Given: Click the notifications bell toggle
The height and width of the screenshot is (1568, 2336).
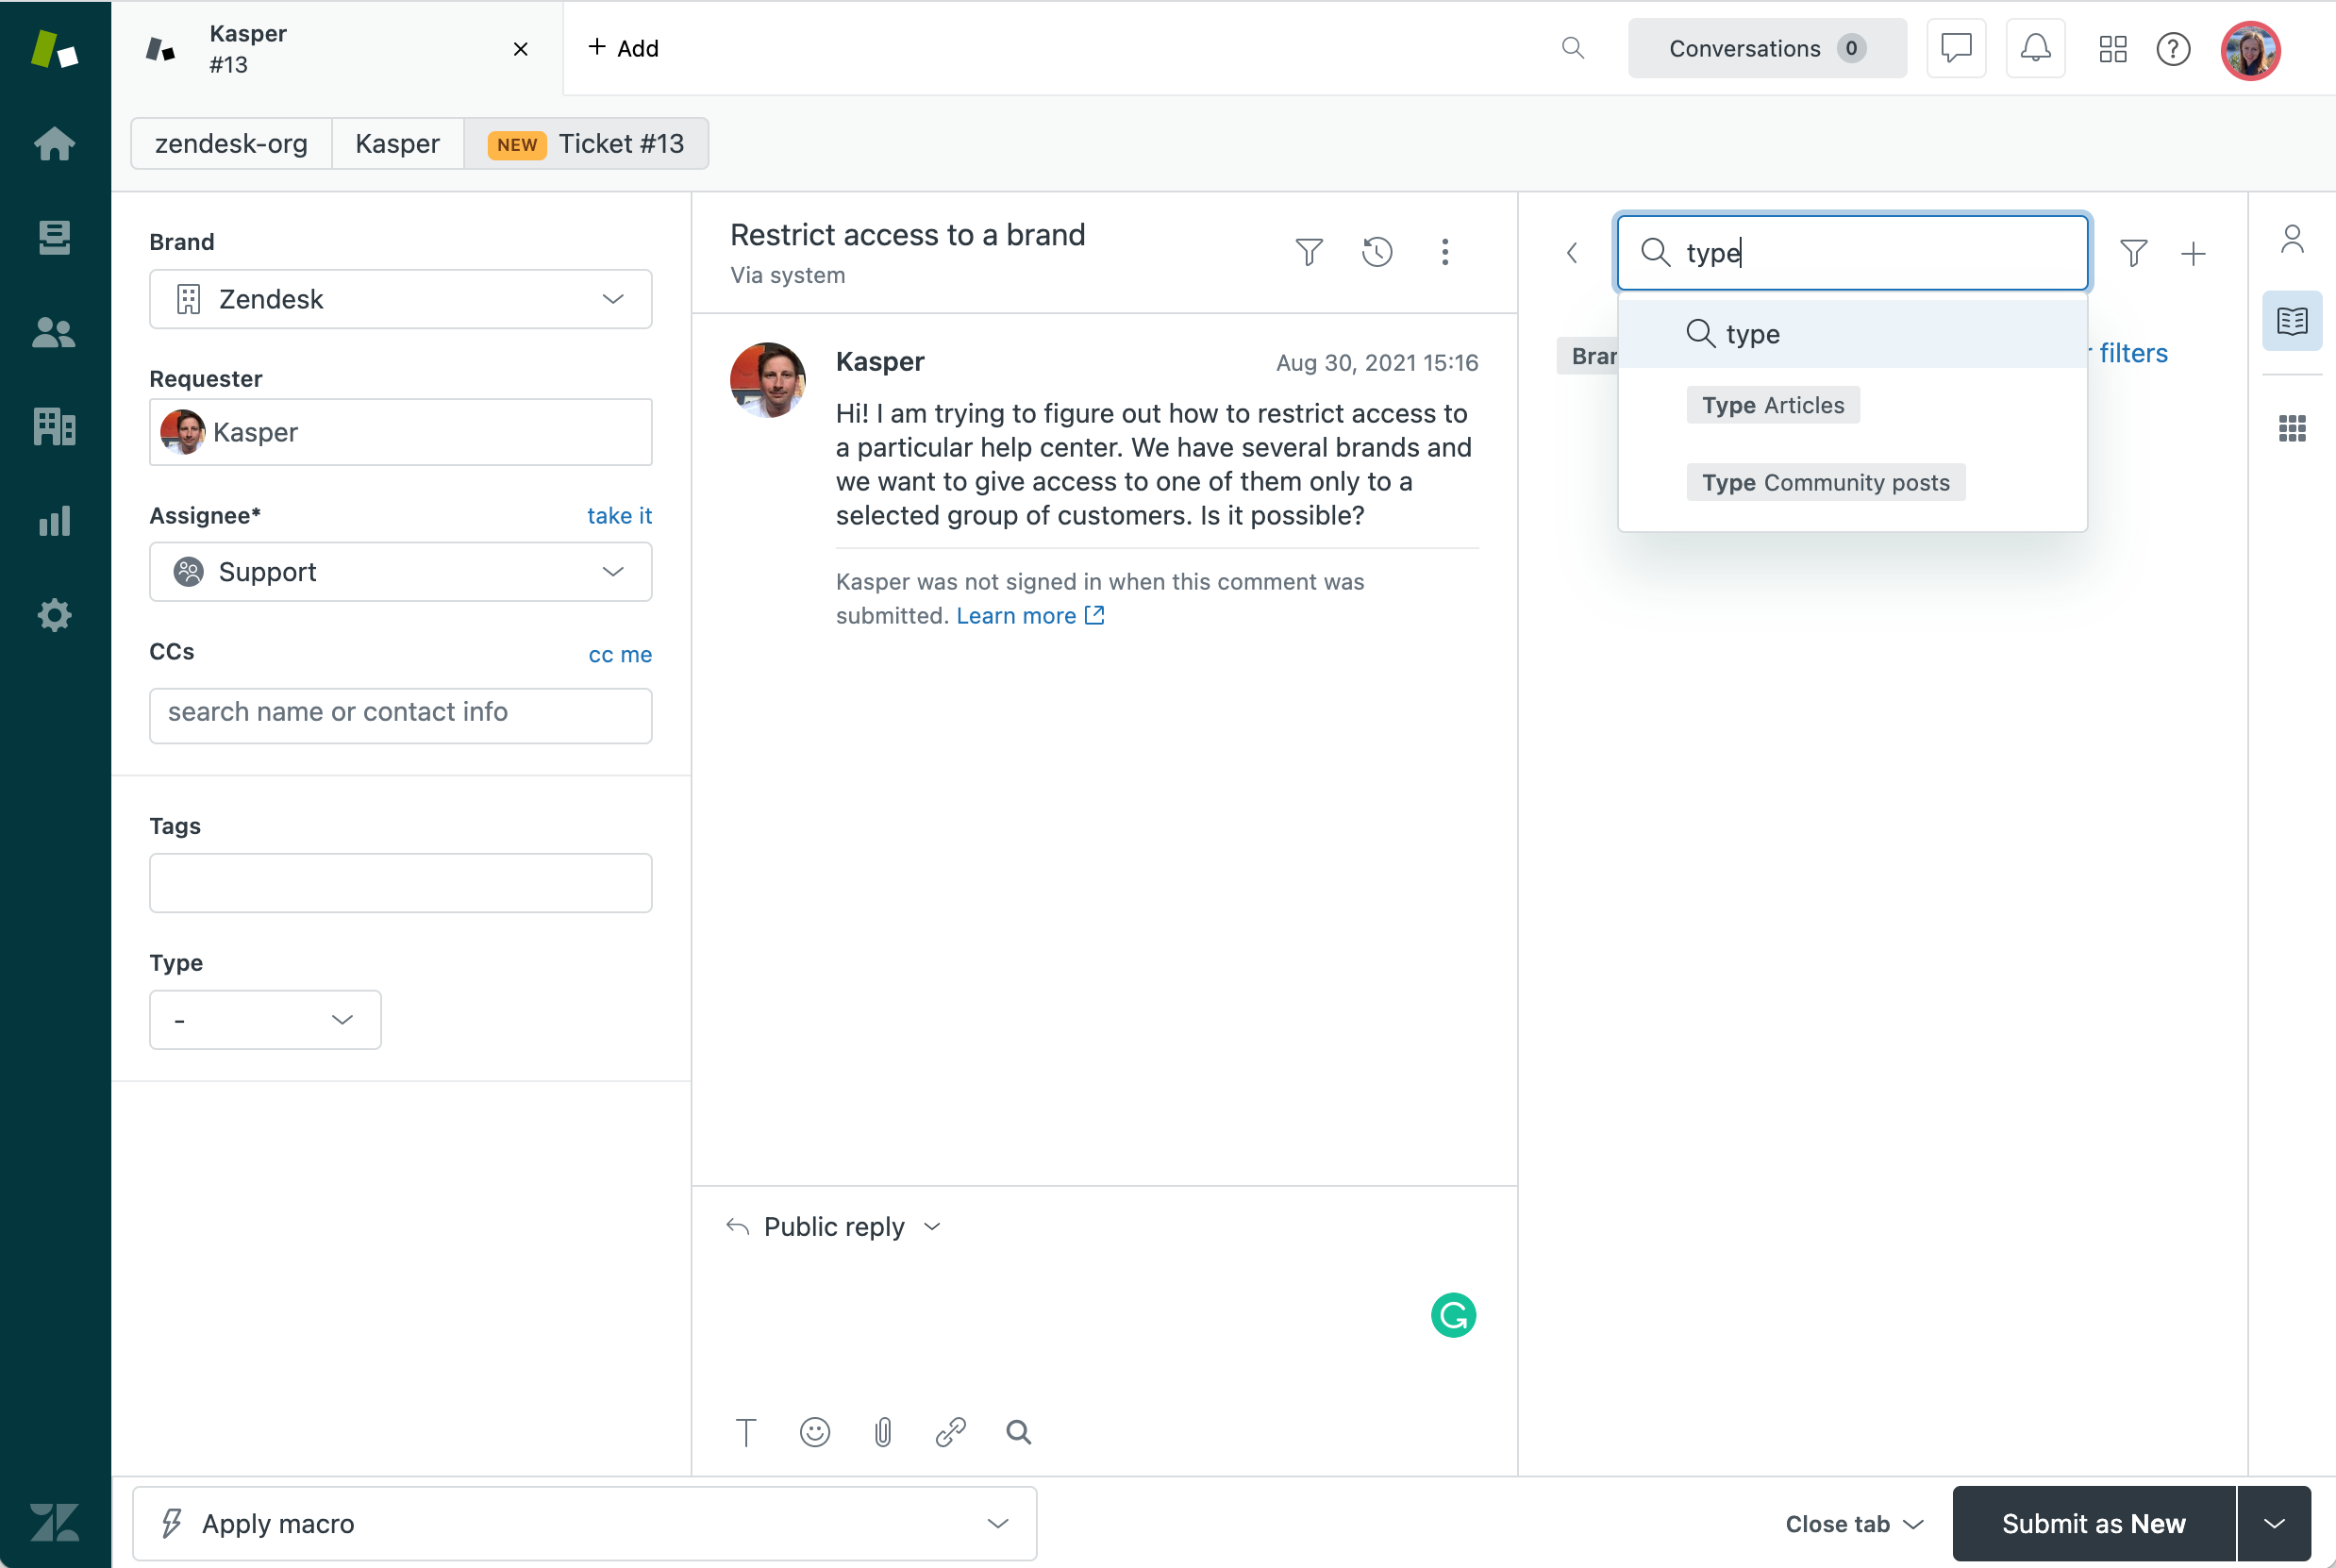Looking at the screenshot, I should (2035, 47).
